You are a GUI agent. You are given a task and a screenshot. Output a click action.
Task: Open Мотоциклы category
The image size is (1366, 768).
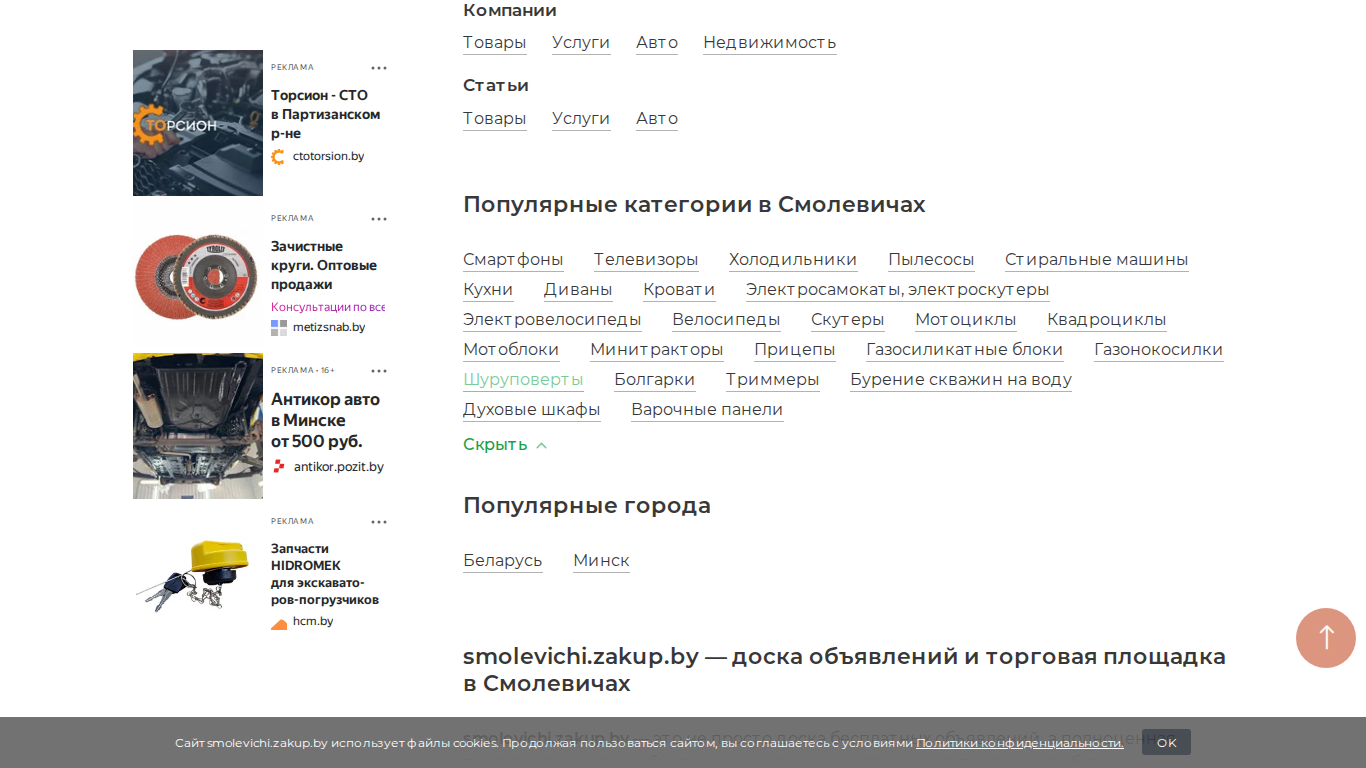point(966,320)
